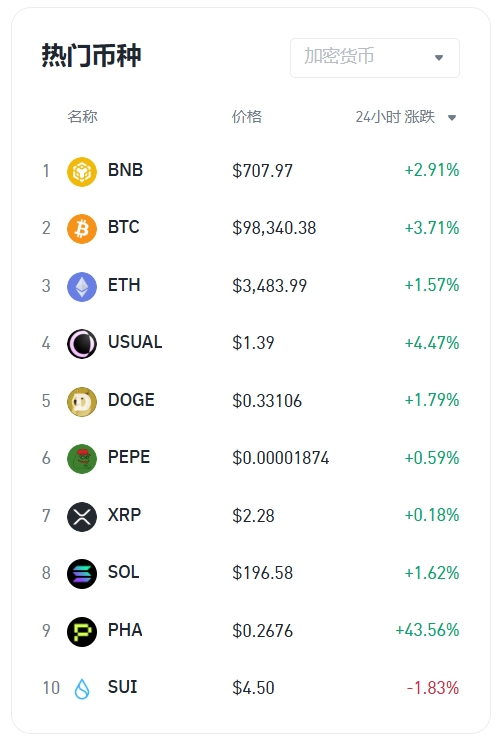This screenshot has height=741, width=497.
Task: Click the arrow in the 加密货币 combo box
Action: point(439,58)
